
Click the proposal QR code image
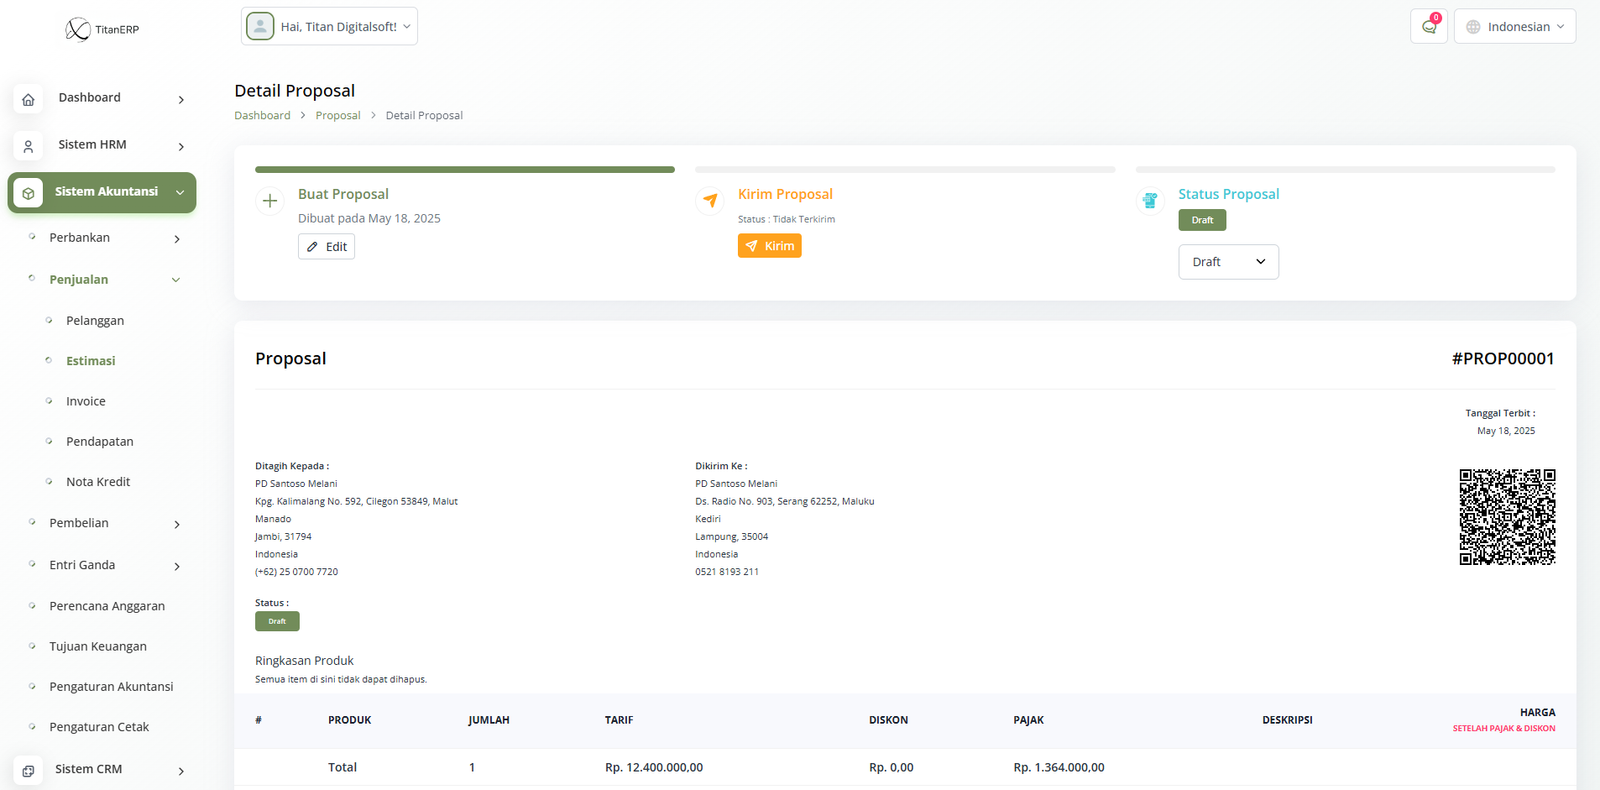click(x=1506, y=517)
